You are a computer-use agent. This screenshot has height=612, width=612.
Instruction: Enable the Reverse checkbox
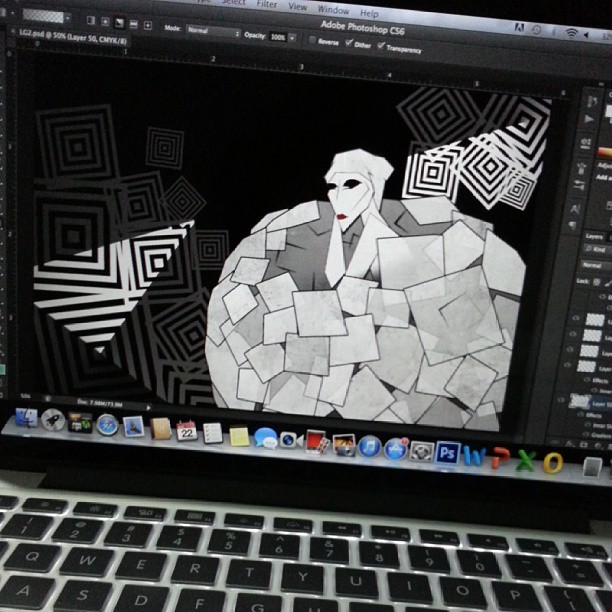coord(312,39)
